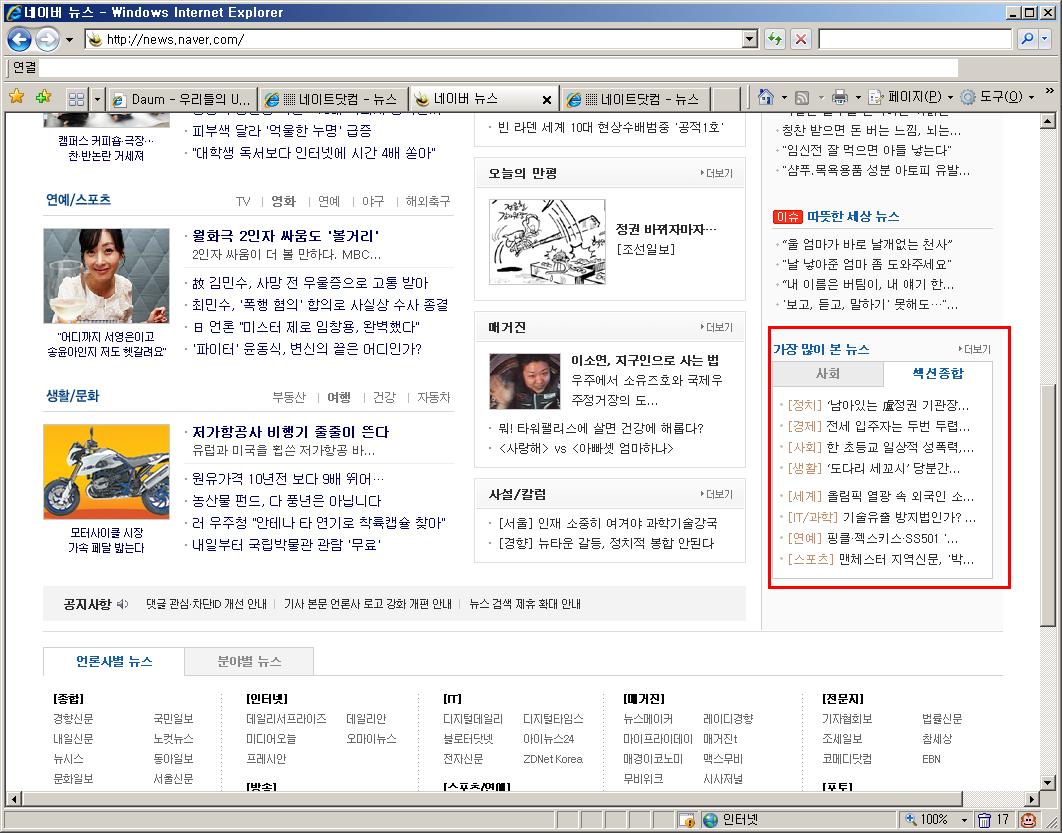This screenshot has height=833, width=1062.
Task: Click the motorcycle photo thumbnail
Action: point(106,471)
